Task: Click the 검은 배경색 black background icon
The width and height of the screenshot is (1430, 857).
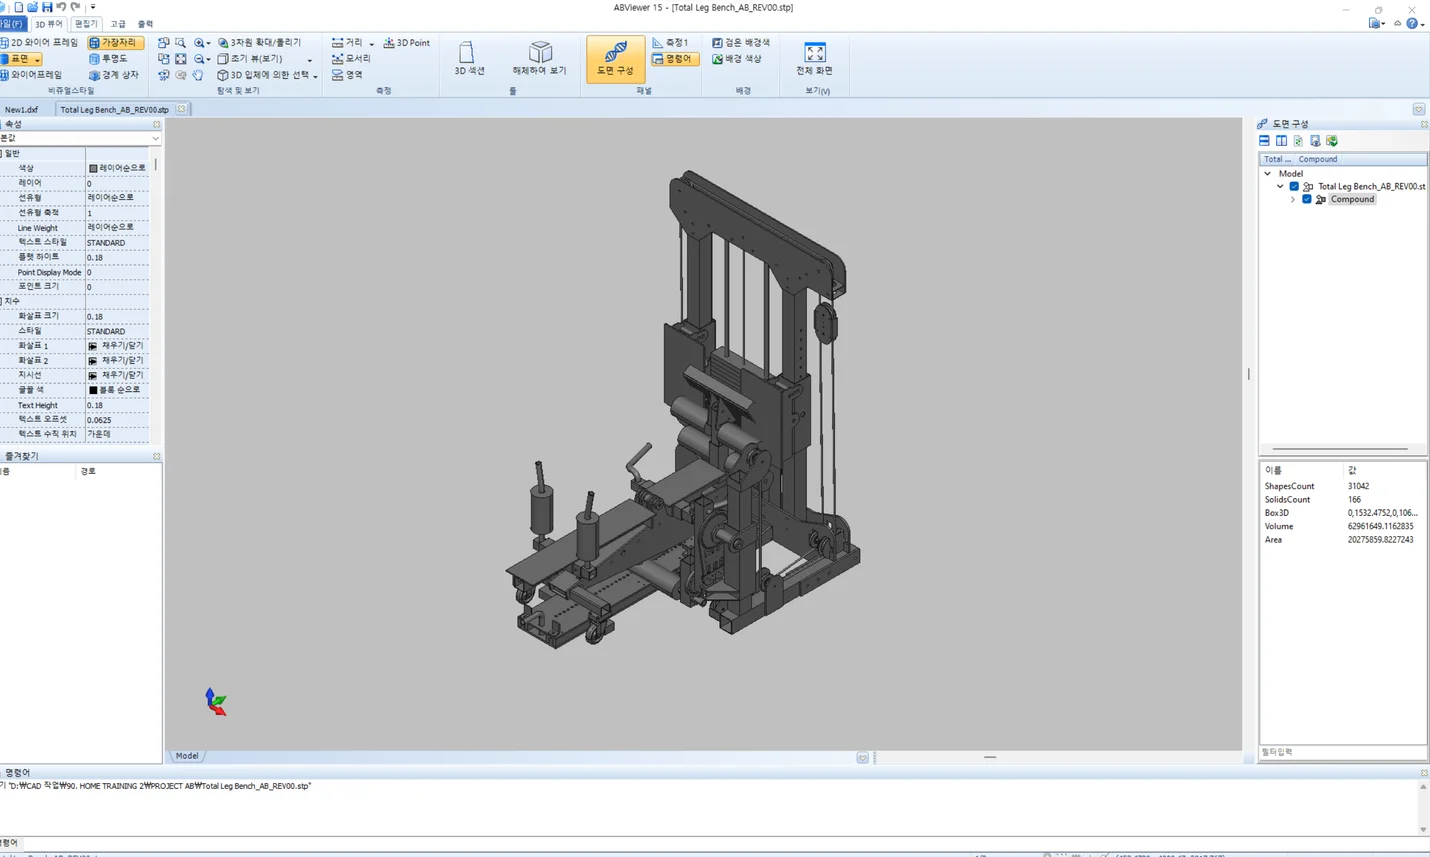Action: coord(741,43)
